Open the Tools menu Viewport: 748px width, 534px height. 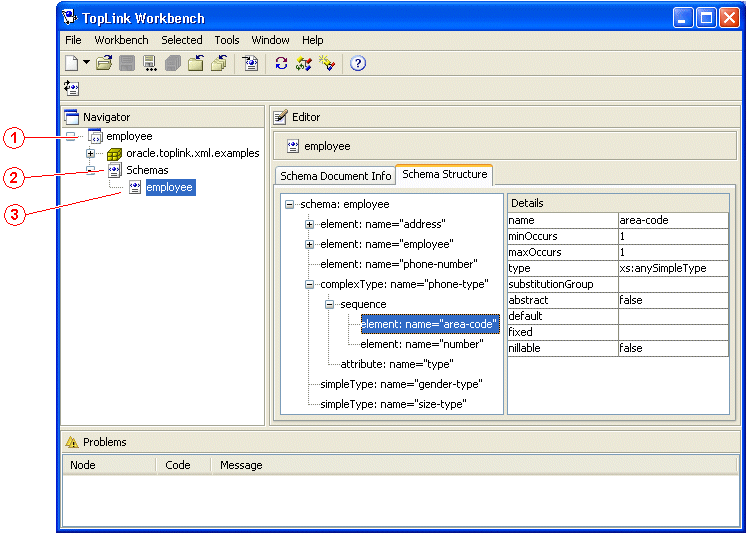227,40
